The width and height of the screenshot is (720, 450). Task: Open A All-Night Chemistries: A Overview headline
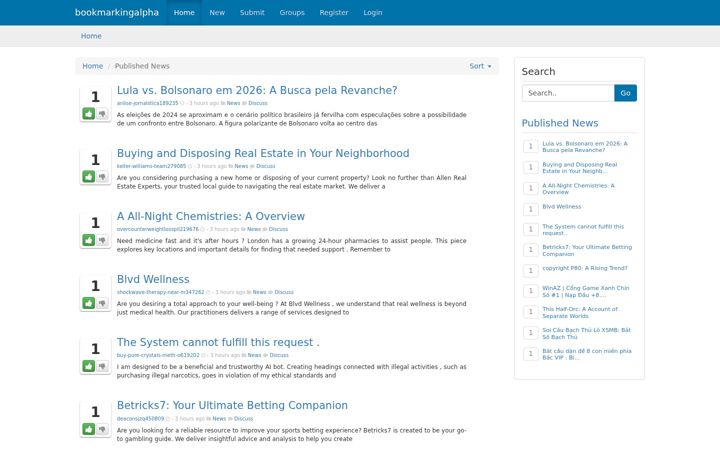211,216
